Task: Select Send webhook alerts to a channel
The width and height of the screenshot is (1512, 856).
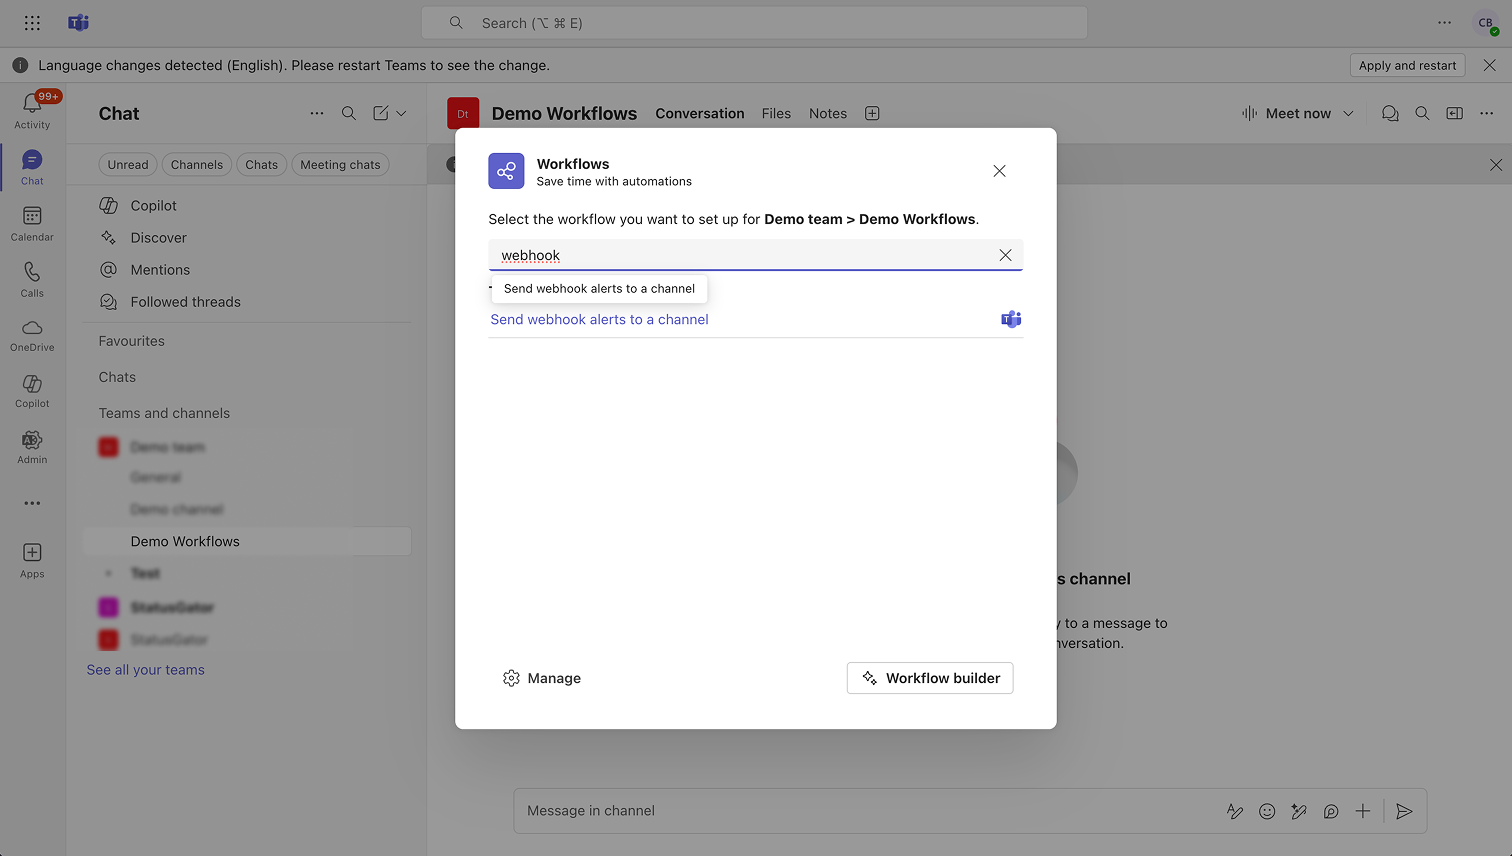Action: [599, 319]
